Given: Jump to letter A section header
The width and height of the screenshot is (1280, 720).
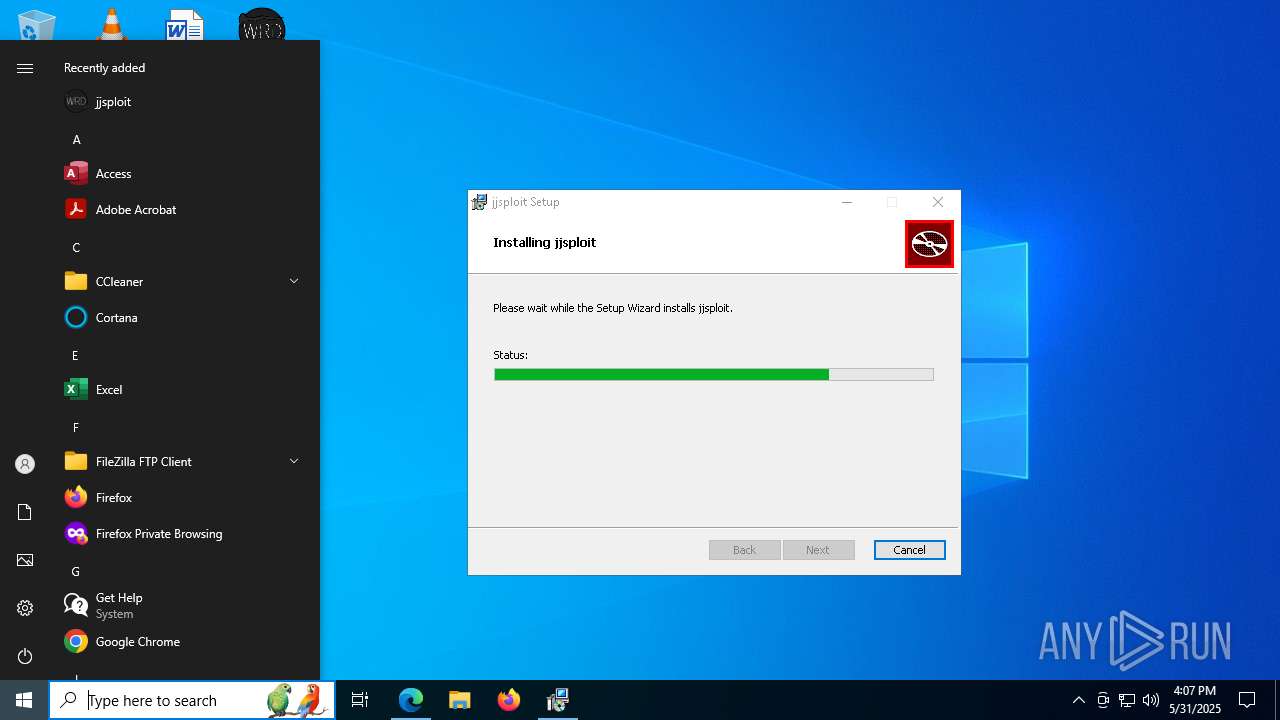Looking at the screenshot, I should point(76,139).
